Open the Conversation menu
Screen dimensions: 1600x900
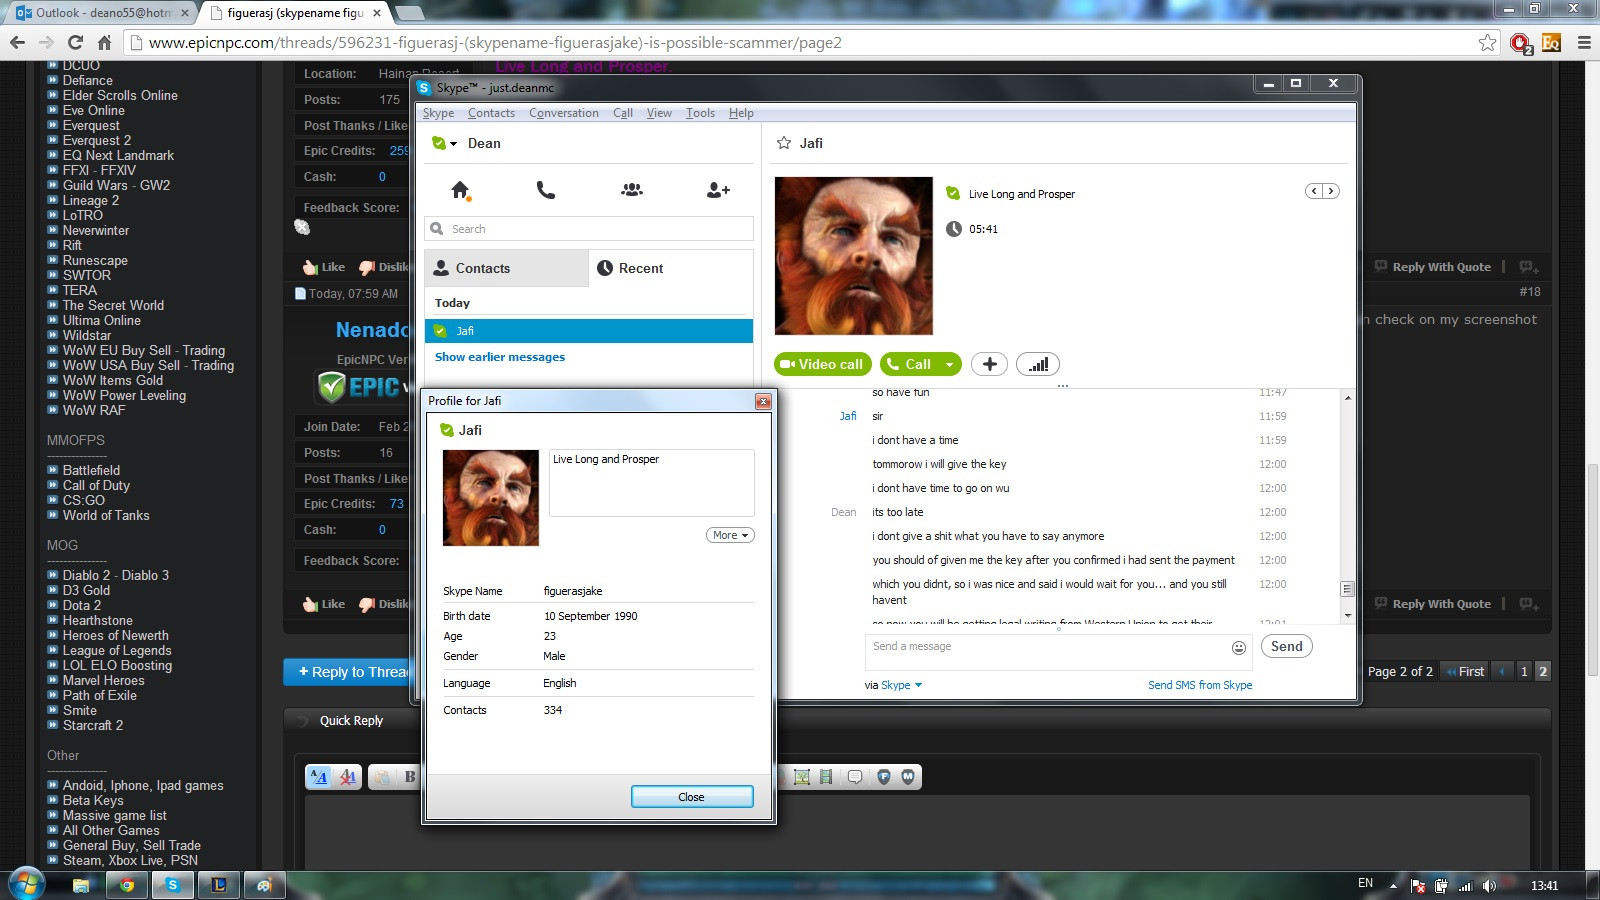pos(564,113)
